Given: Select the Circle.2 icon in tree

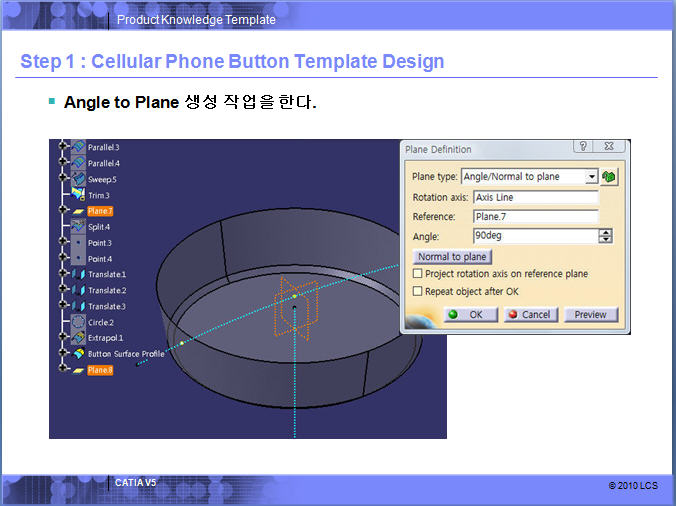Looking at the screenshot, I should [x=78, y=322].
